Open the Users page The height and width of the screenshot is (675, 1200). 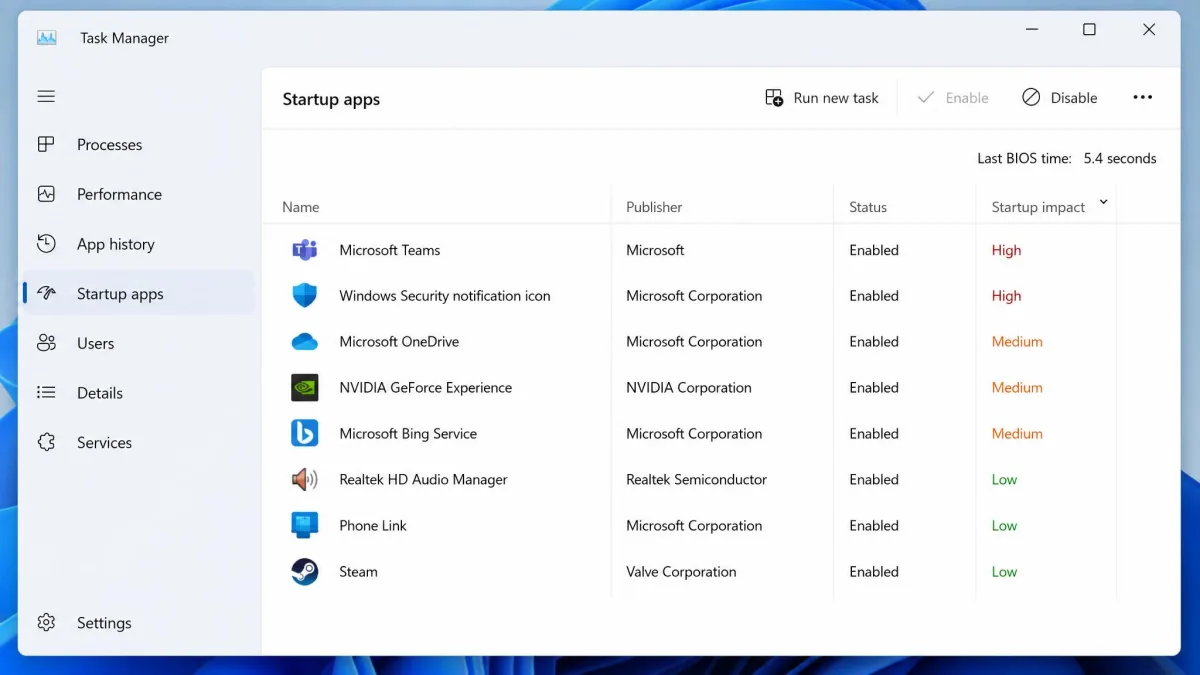tap(138, 343)
